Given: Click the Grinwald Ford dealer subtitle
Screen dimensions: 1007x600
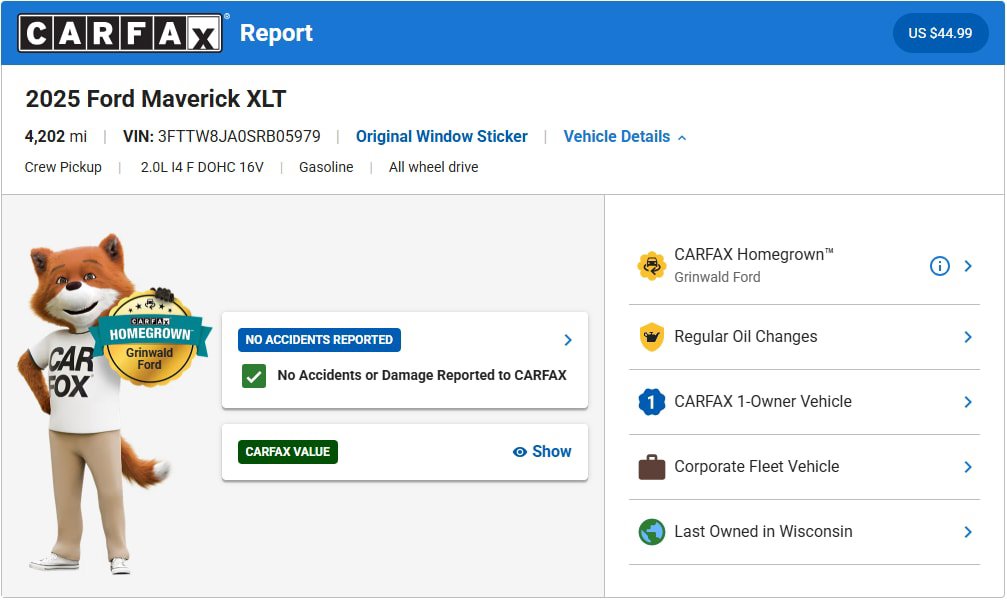Looking at the screenshot, I should [x=717, y=277].
